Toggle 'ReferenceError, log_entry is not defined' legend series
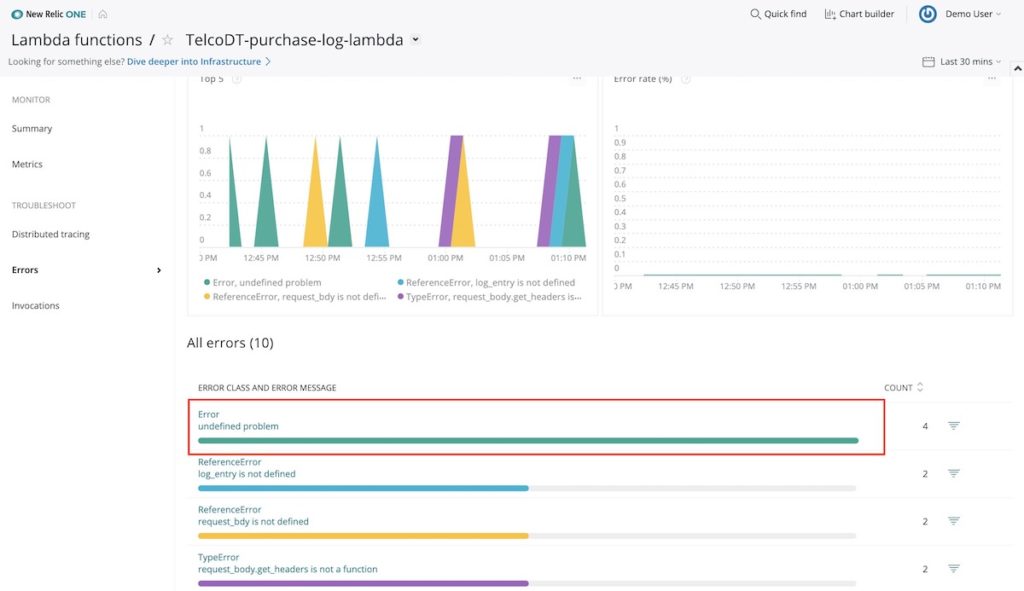 [487, 283]
